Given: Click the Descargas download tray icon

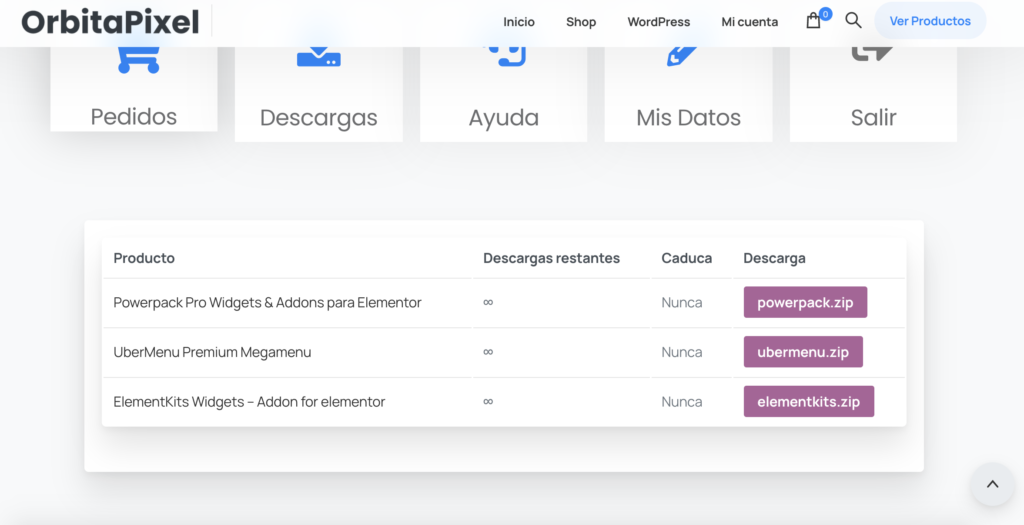Looking at the screenshot, I should (319, 57).
